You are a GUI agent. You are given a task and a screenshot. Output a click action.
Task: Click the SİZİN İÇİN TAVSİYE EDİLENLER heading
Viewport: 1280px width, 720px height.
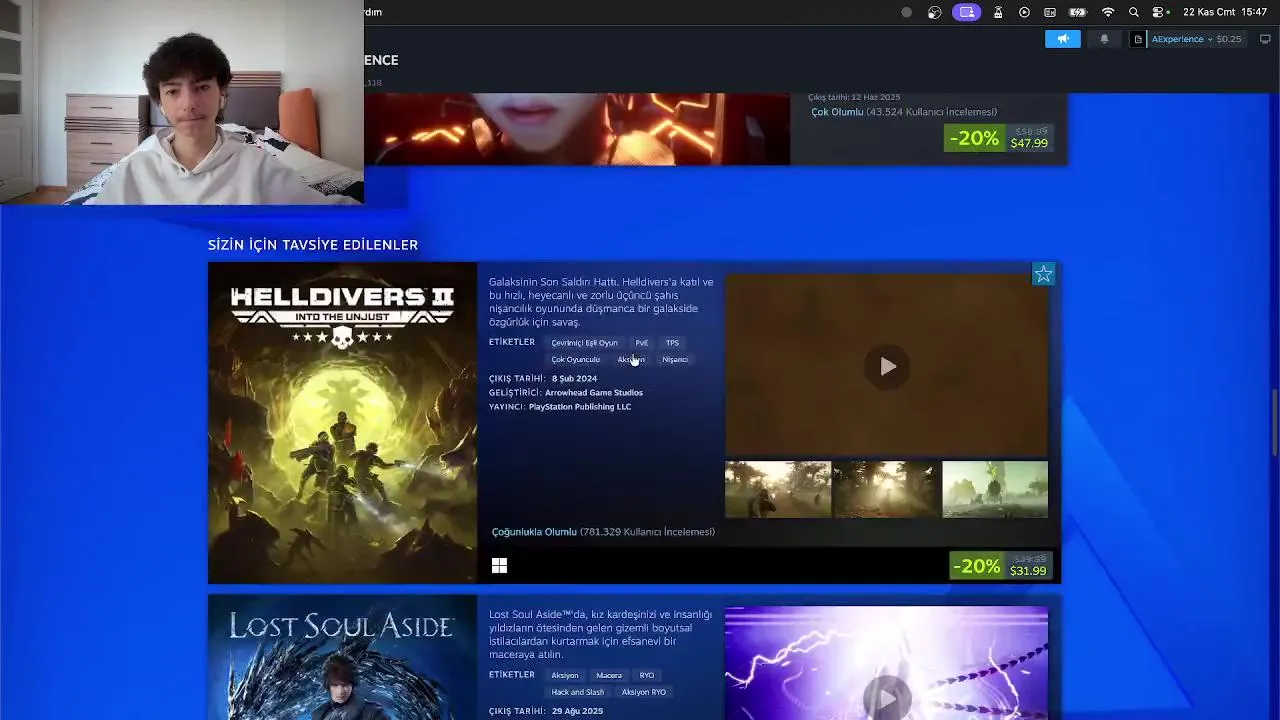click(313, 245)
